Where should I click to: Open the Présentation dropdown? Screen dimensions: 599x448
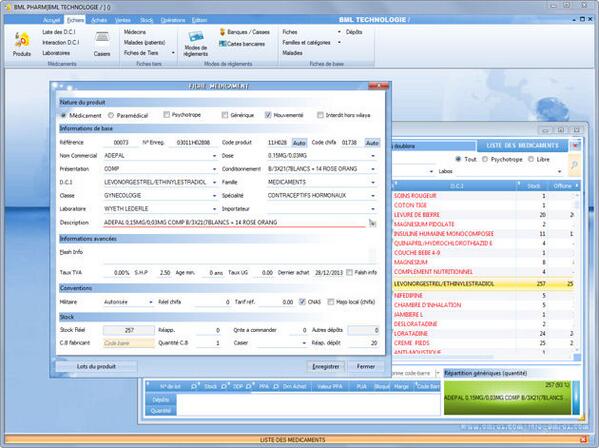(x=214, y=169)
